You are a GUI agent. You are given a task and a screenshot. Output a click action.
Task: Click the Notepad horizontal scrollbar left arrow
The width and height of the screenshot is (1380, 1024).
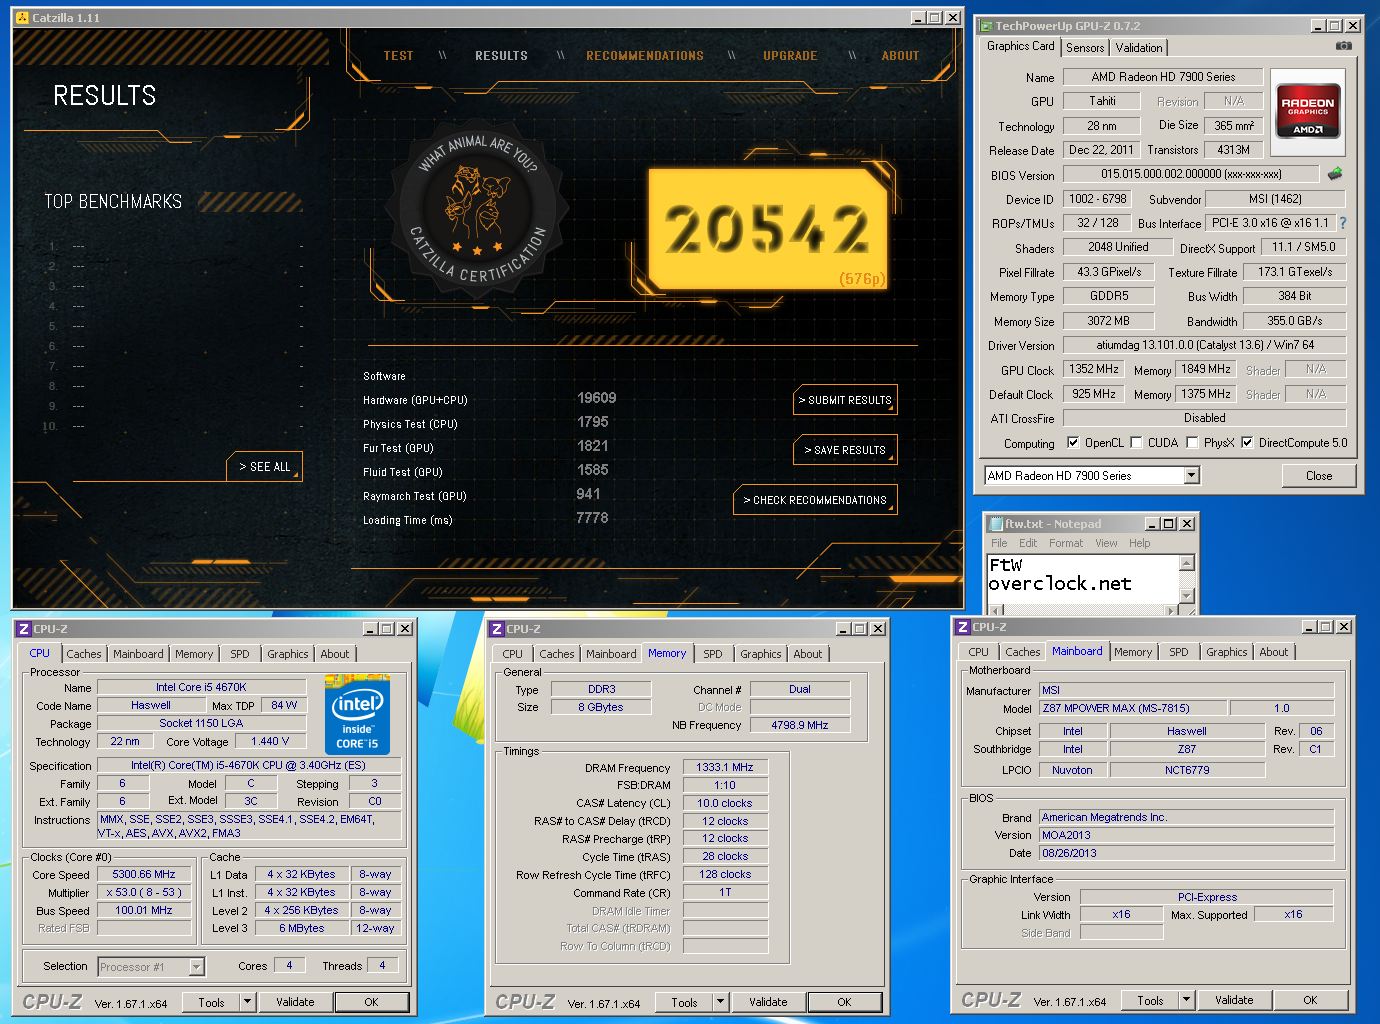tap(996, 609)
